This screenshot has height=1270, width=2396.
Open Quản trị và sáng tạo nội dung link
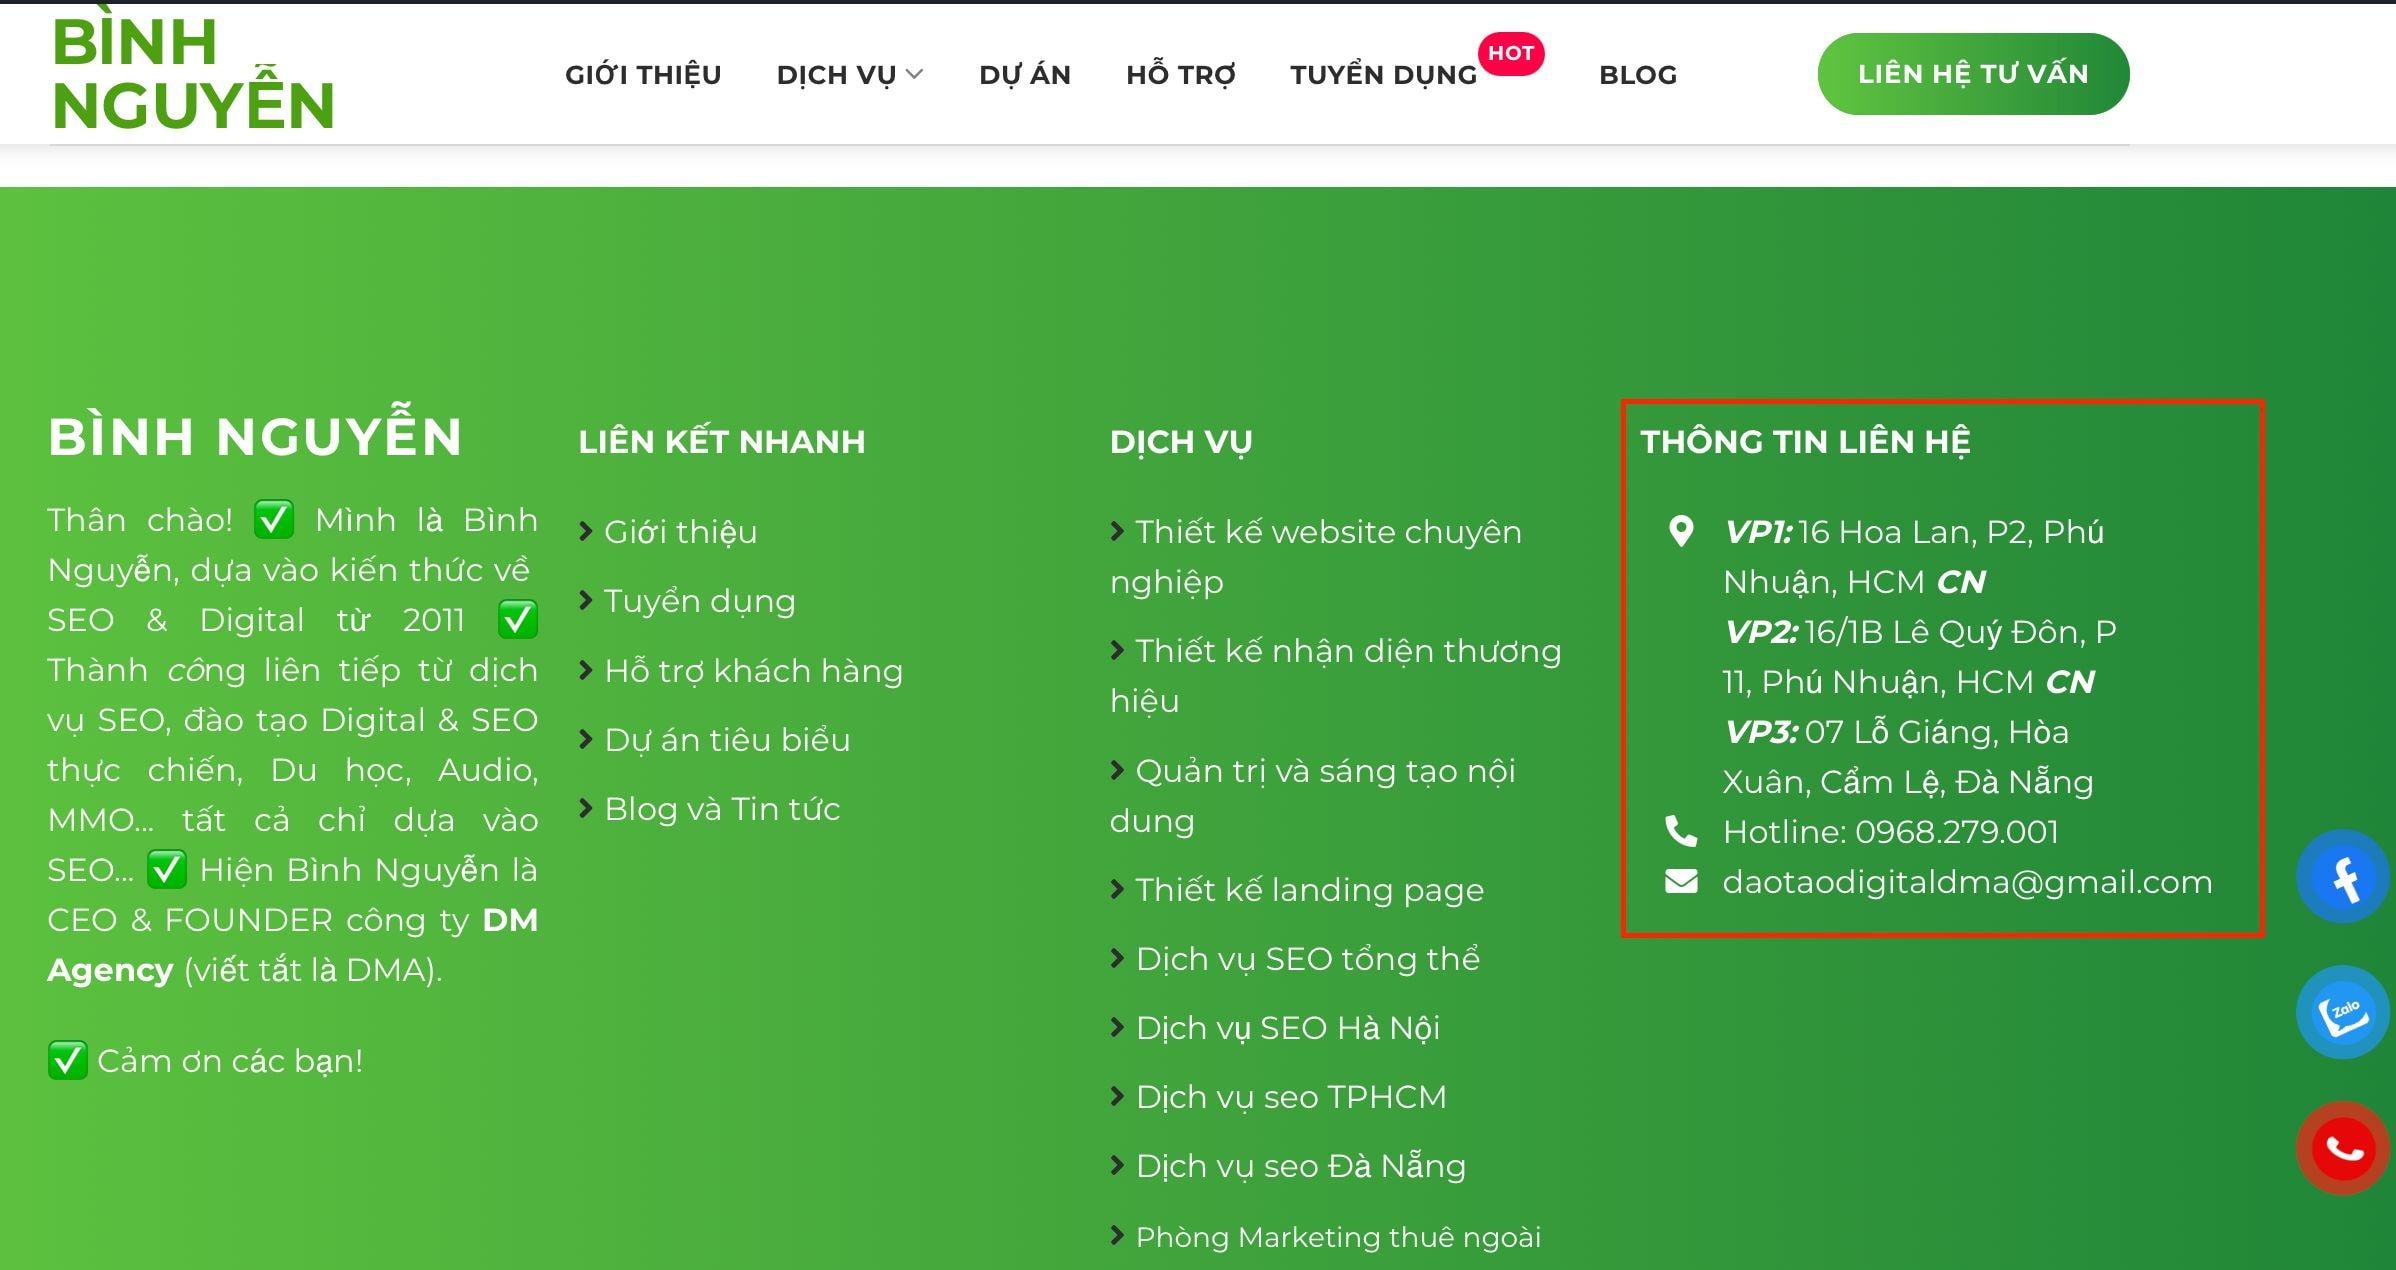click(x=1313, y=795)
